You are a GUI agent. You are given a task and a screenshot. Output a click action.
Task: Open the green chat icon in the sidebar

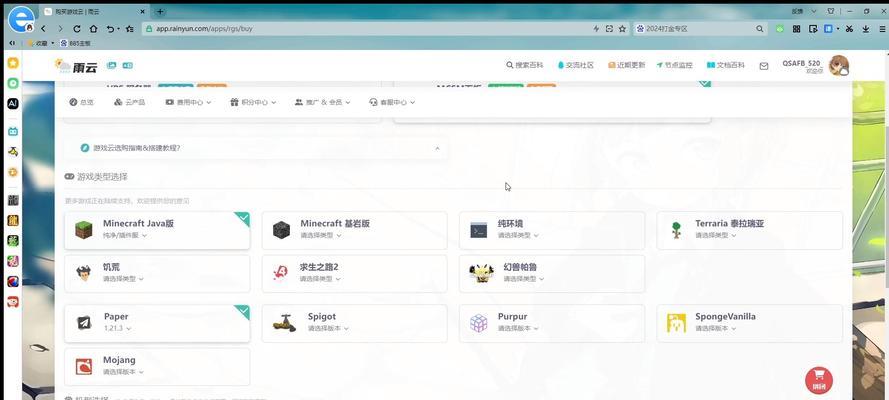[12, 83]
